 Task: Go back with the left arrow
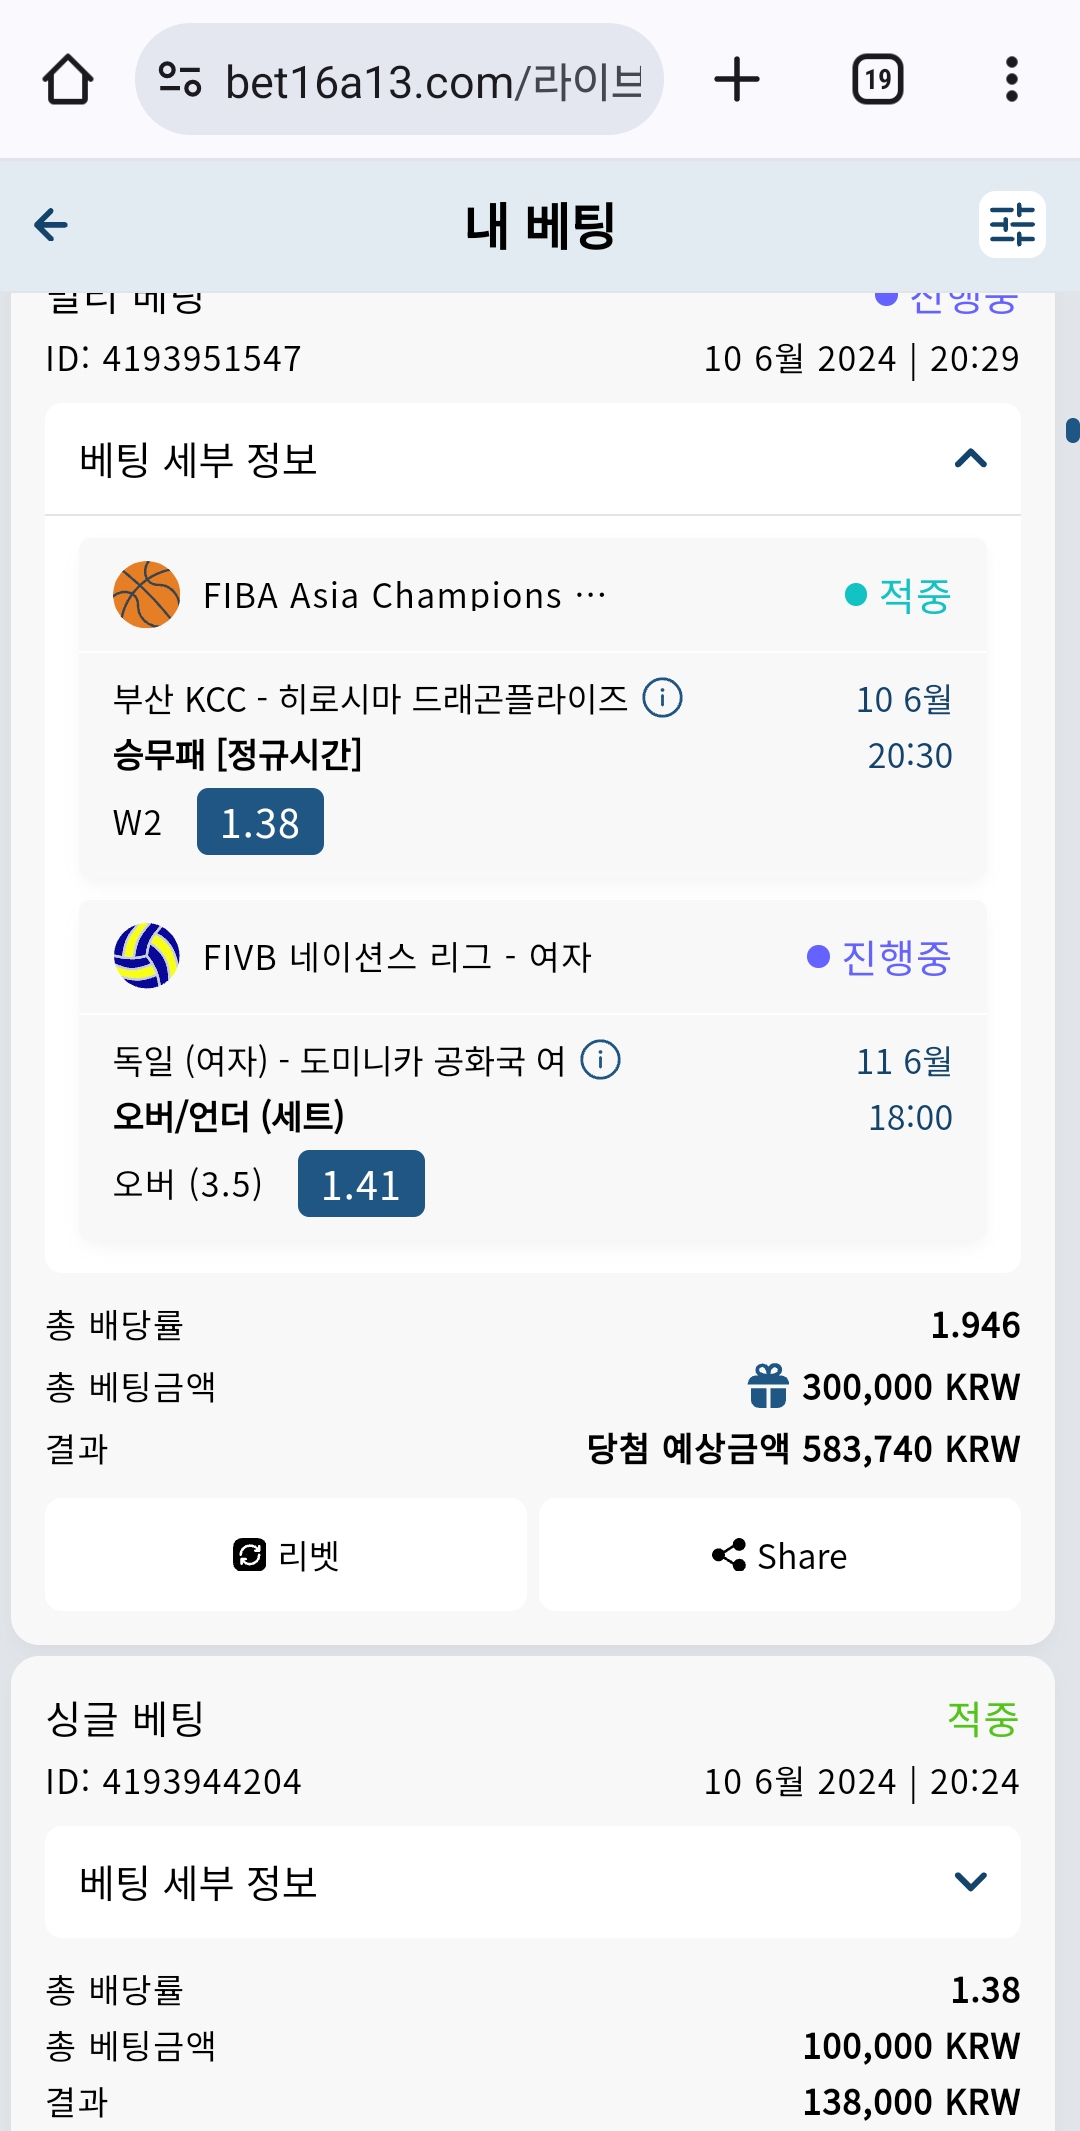(x=51, y=225)
